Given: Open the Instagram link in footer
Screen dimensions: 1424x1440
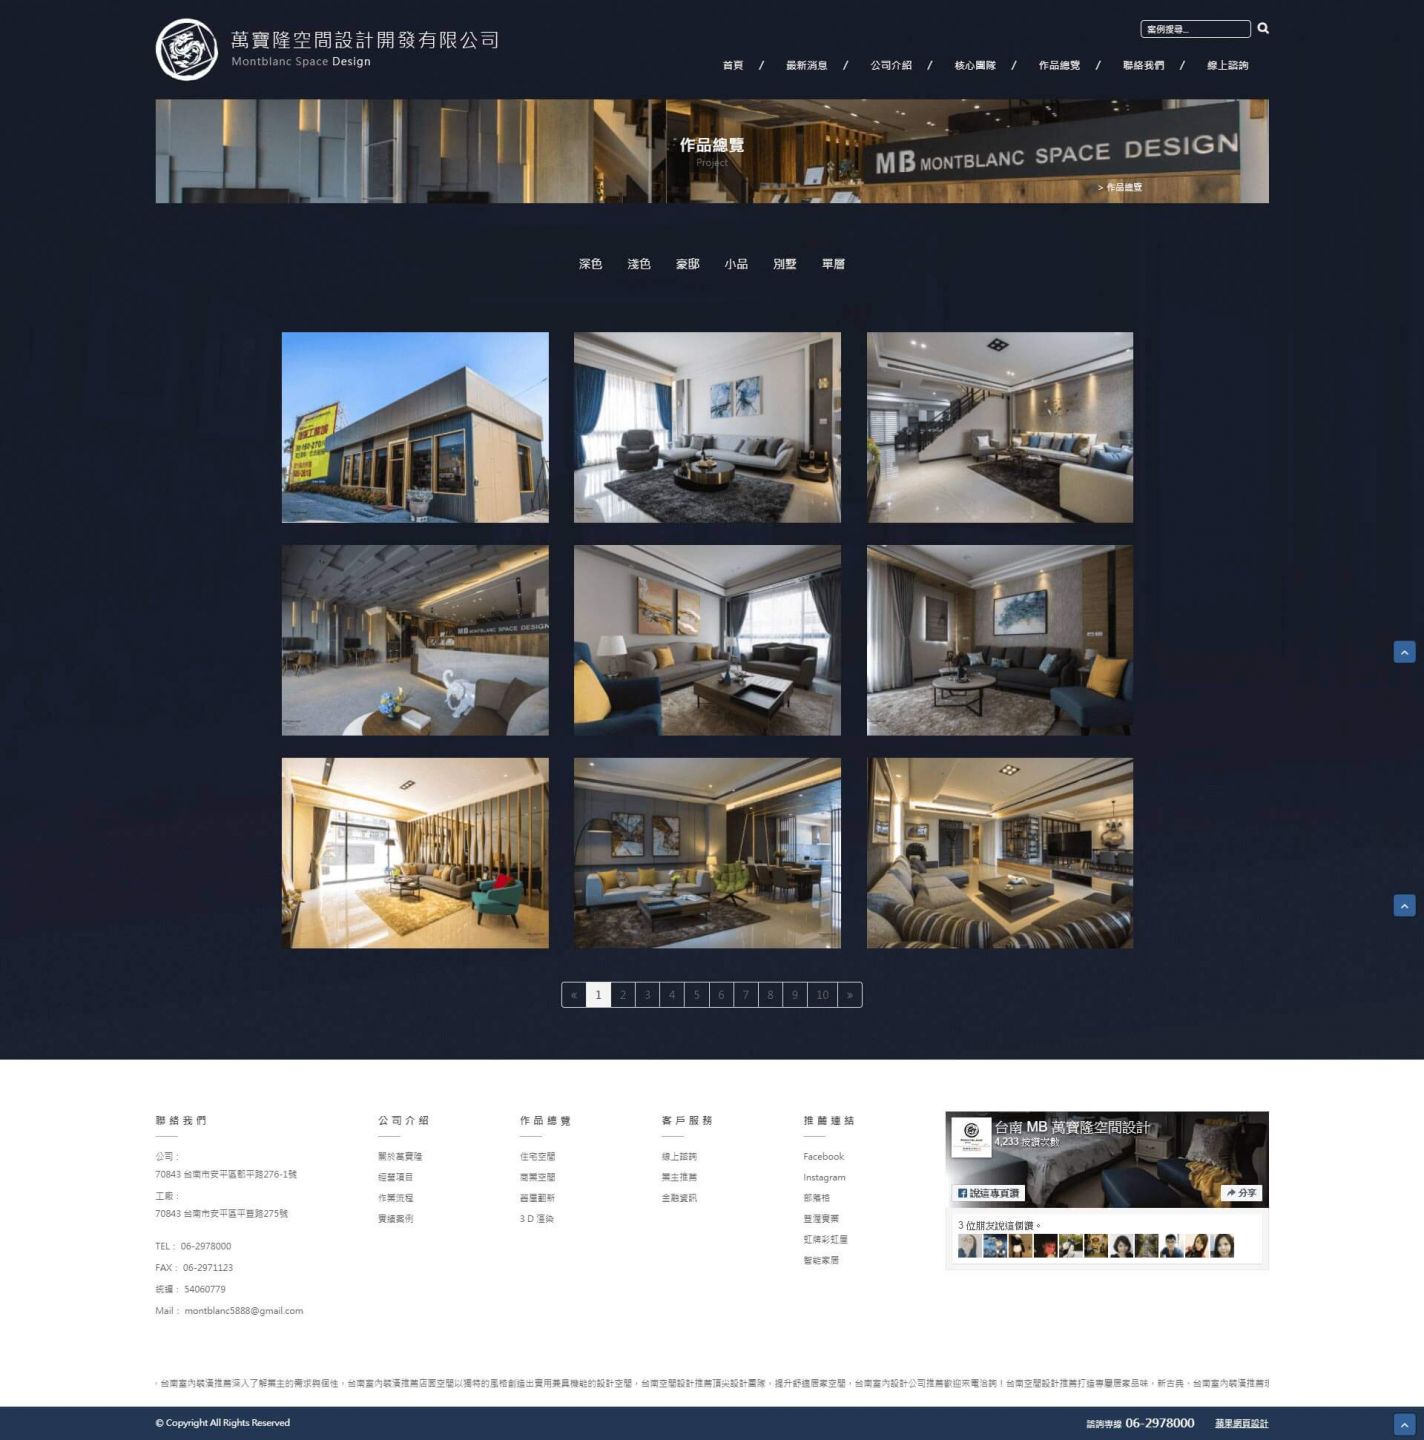Looking at the screenshot, I should pos(824,1178).
